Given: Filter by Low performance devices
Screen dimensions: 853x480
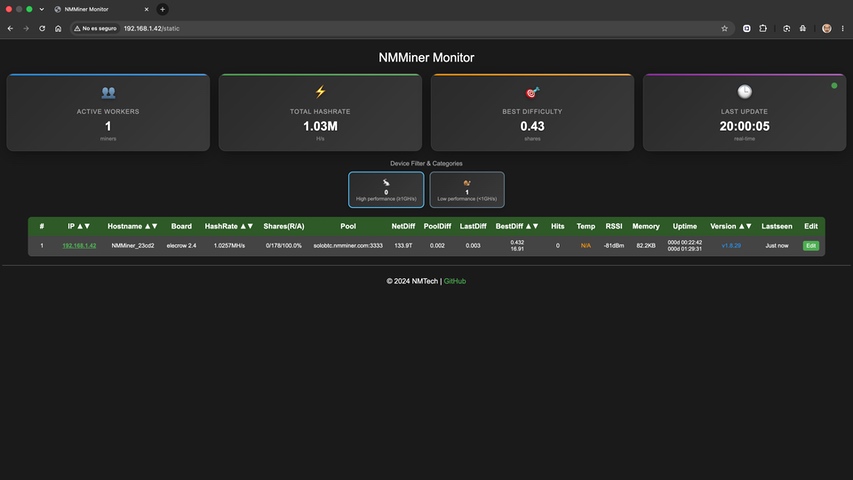Looking at the screenshot, I should 467,189.
